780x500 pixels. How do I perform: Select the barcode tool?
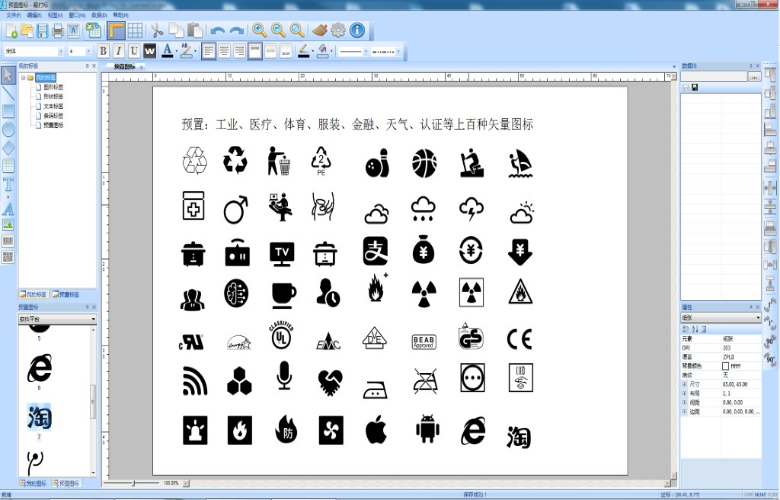pos(8,241)
